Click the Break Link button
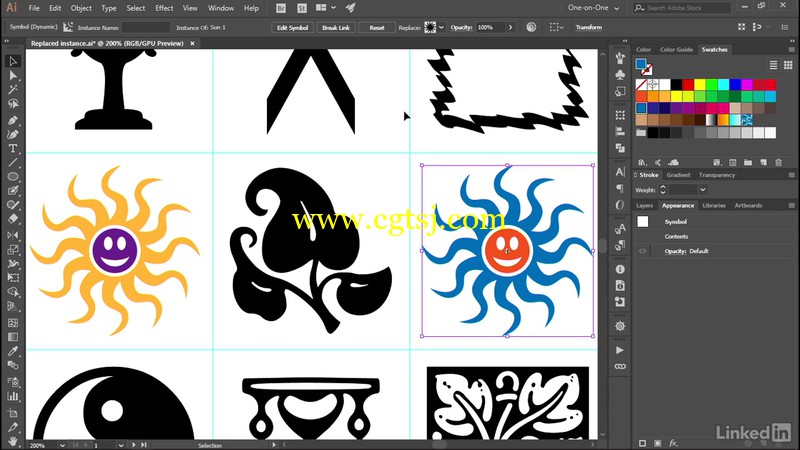Image resolution: width=800 pixels, height=450 pixels. [x=336, y=28]
